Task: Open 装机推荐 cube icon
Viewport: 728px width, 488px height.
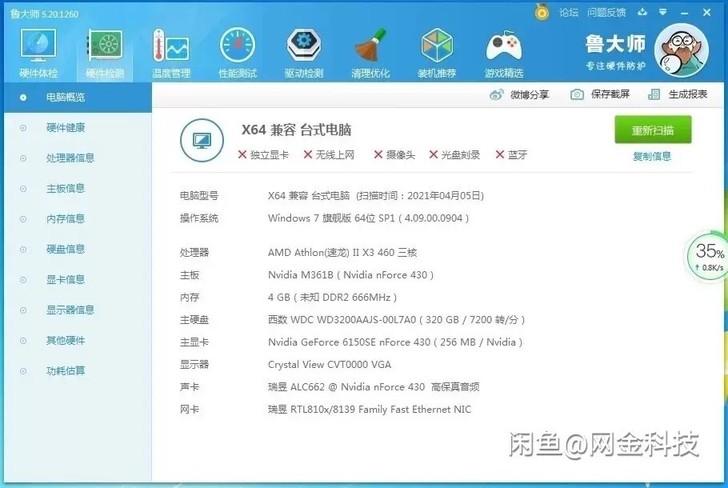Action: 436,52
